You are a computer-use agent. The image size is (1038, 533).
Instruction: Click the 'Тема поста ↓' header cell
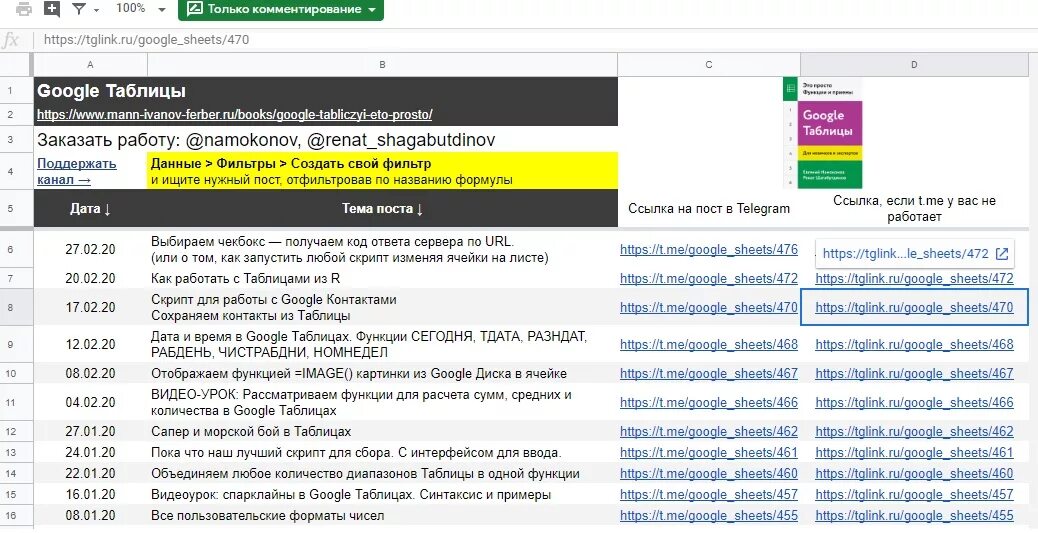pyautogui.click(x=383, y=209)
